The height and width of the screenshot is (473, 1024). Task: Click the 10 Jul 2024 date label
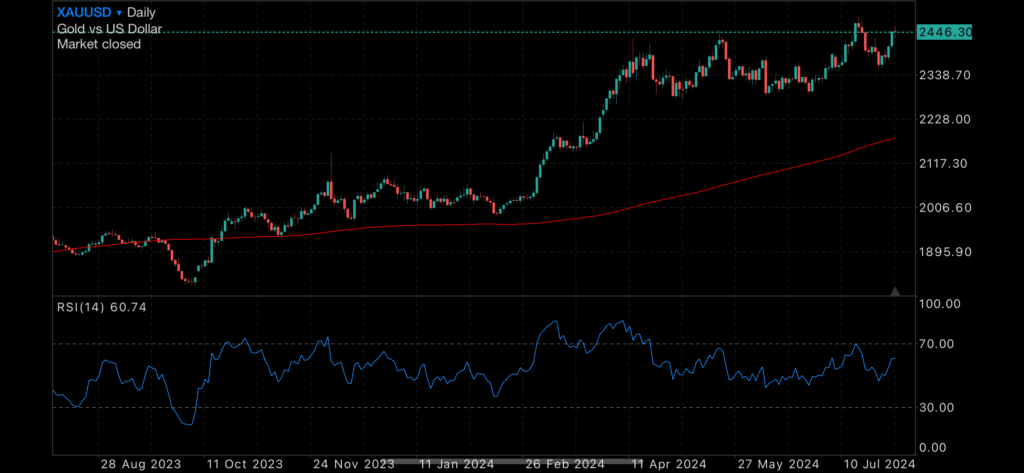(x=878, y=464)
